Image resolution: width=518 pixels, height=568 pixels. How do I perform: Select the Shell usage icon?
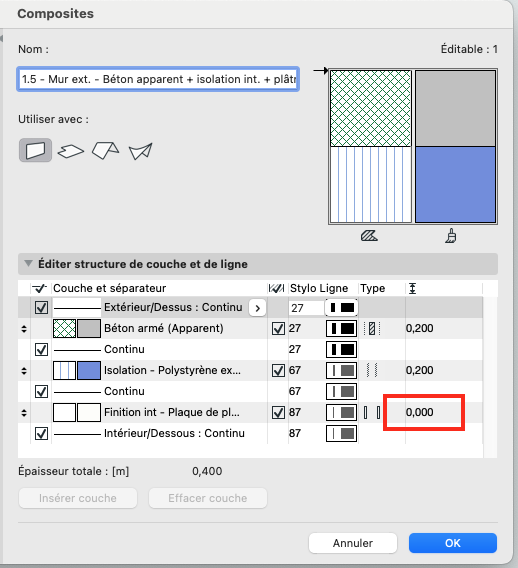[141, 151]
